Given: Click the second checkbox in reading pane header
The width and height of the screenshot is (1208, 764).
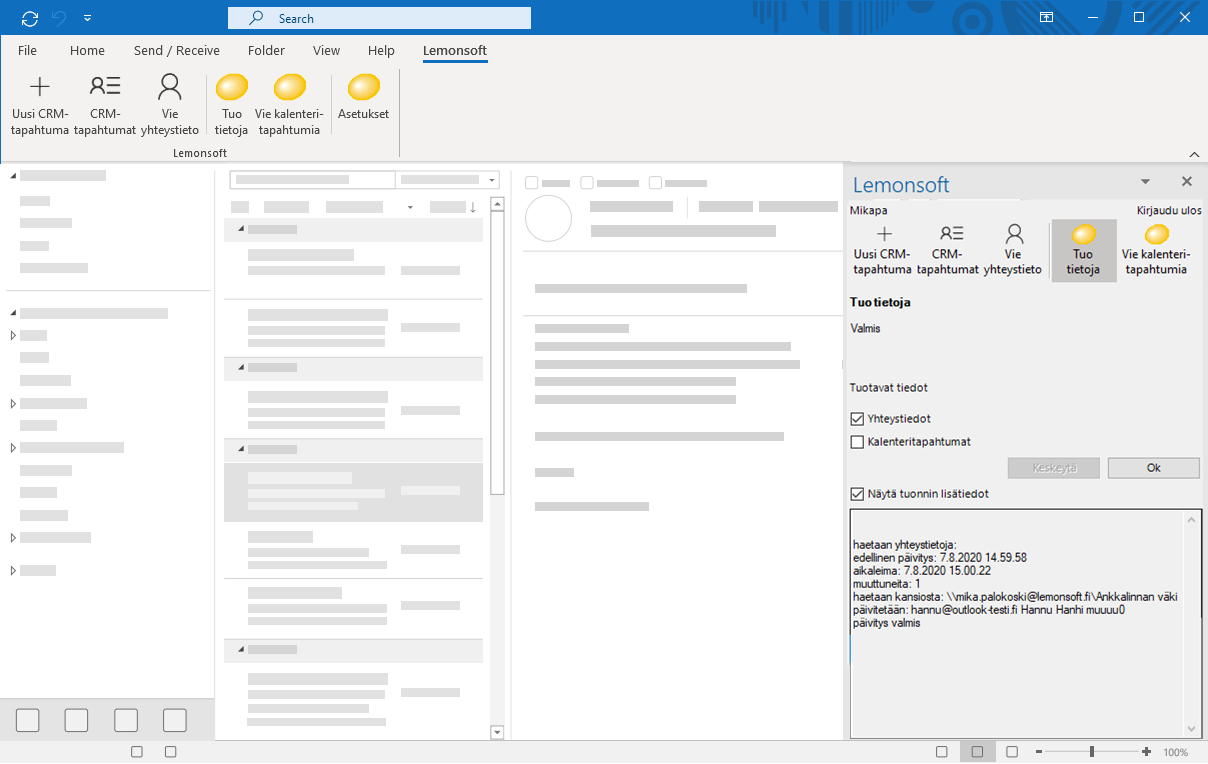Looking at the screenshot, I should (587, 183).
